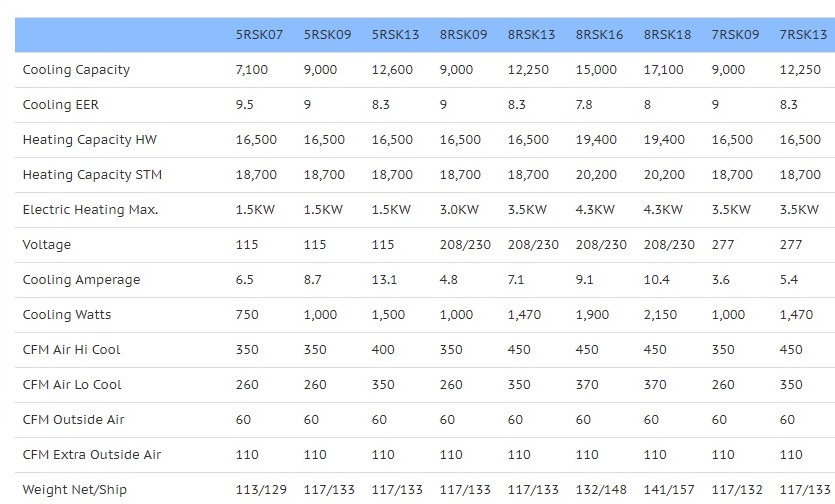835x504 pixels.
Task: Select the 2,150 cooling watts value
Action: point(660,315)
